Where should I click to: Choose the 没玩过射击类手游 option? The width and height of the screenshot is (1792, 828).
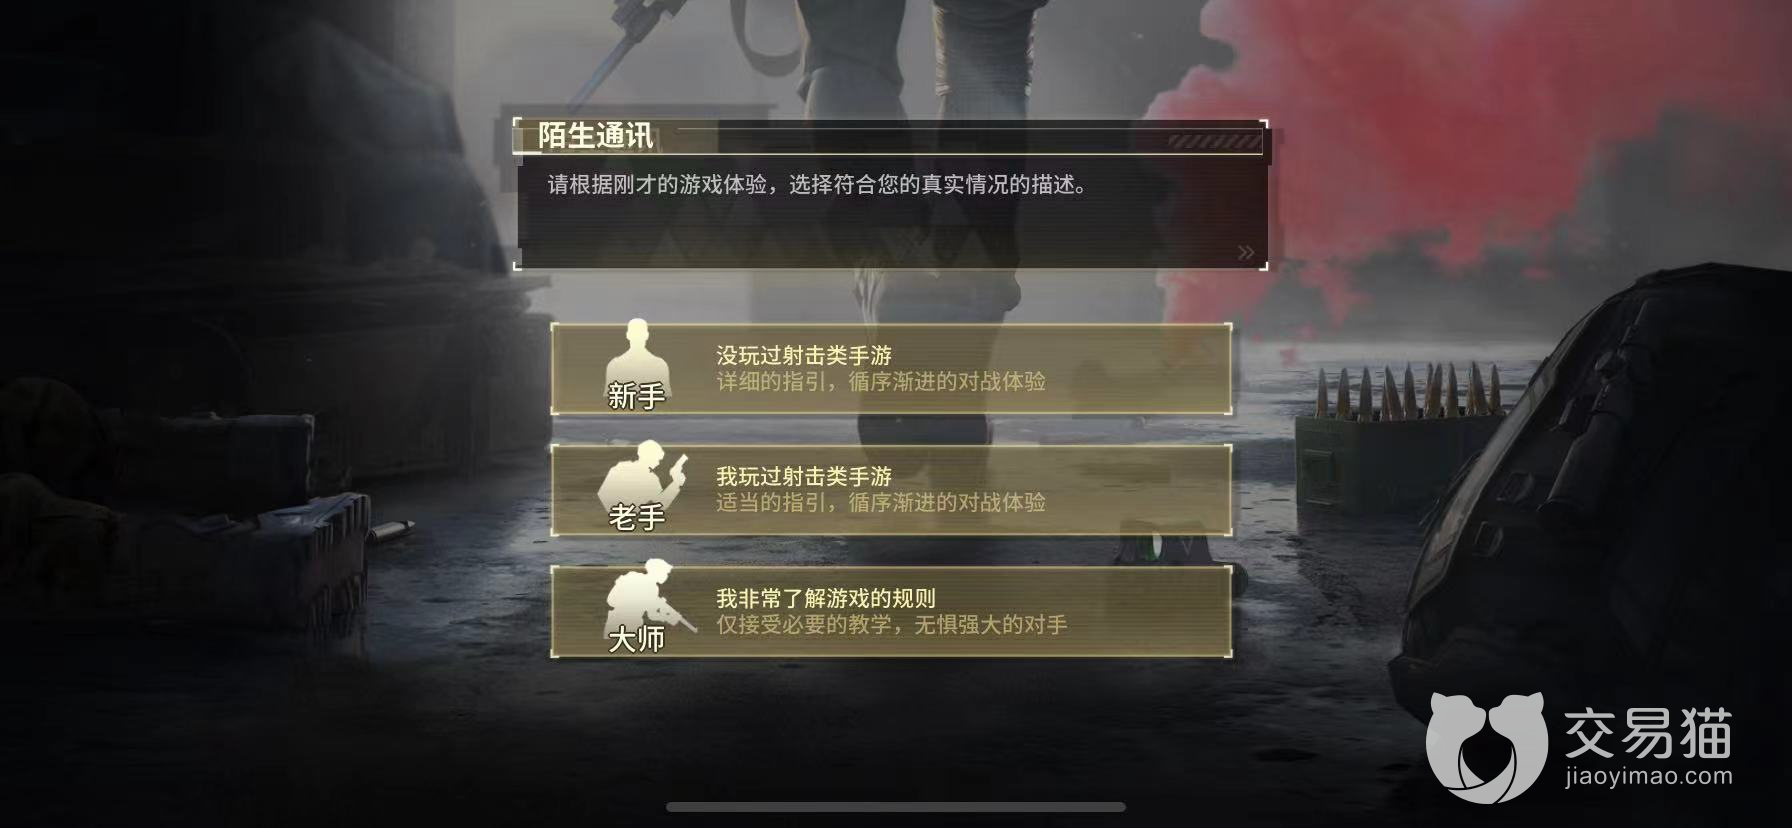(x=891, y=368)
